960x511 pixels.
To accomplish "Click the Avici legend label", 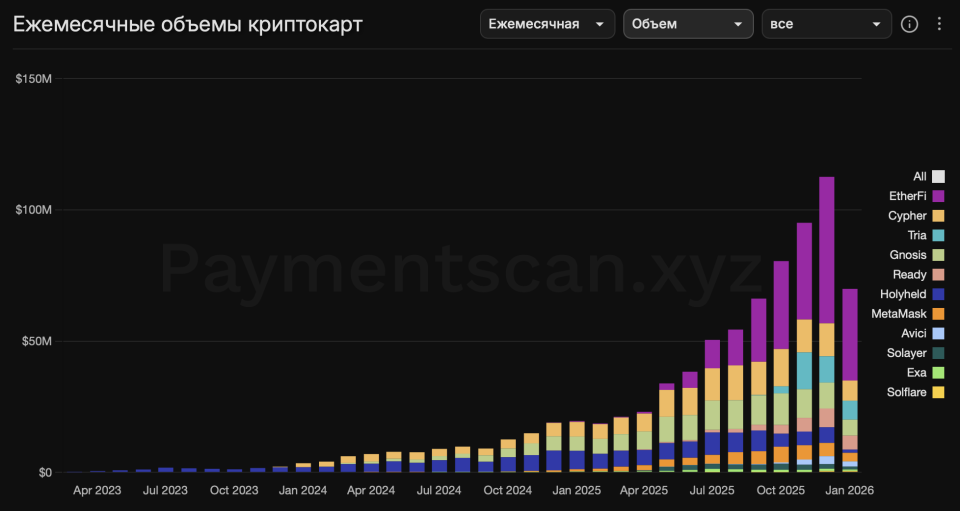I will [x=914, y=334].
